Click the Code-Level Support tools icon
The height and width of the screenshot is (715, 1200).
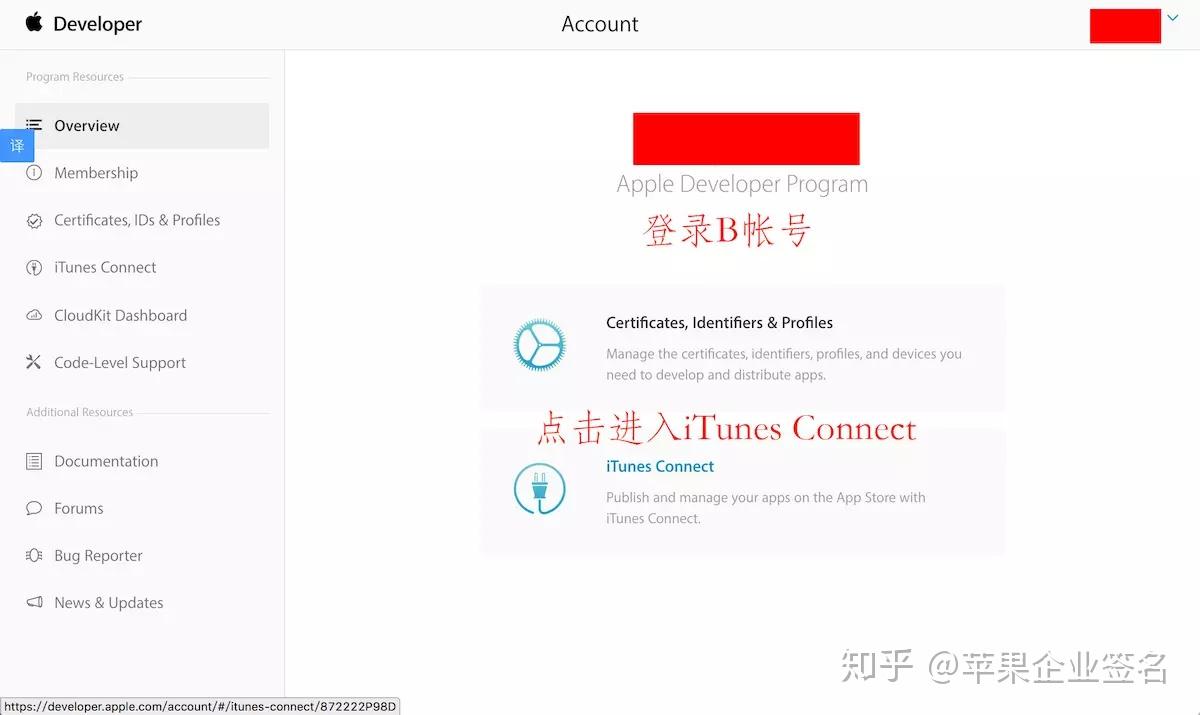(x=34, y=362)
